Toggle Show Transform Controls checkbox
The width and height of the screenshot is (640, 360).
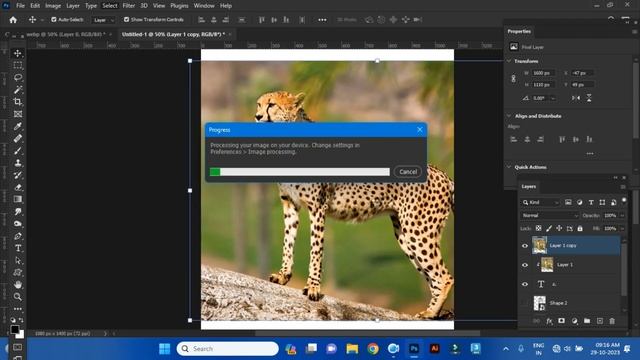126,20
